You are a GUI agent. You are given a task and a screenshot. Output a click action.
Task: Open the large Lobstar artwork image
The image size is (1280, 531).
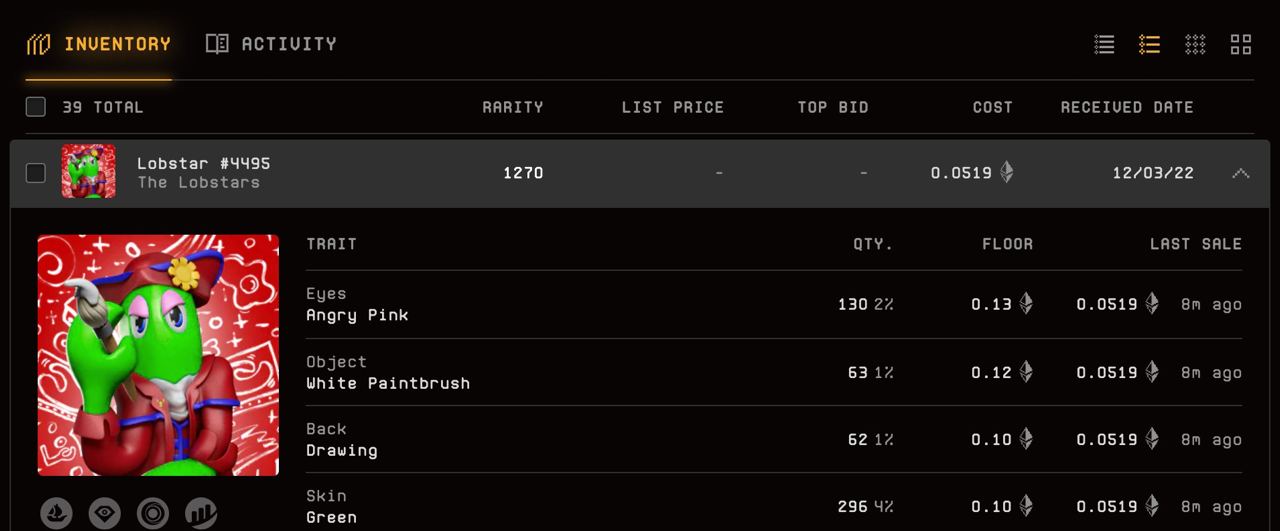point(158,355)
